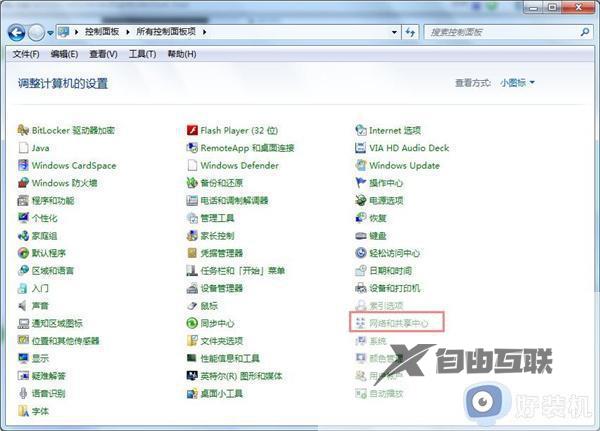600x431 pixels.
Task: Open the 桌面小工具 link
Action: click(222, 393)
